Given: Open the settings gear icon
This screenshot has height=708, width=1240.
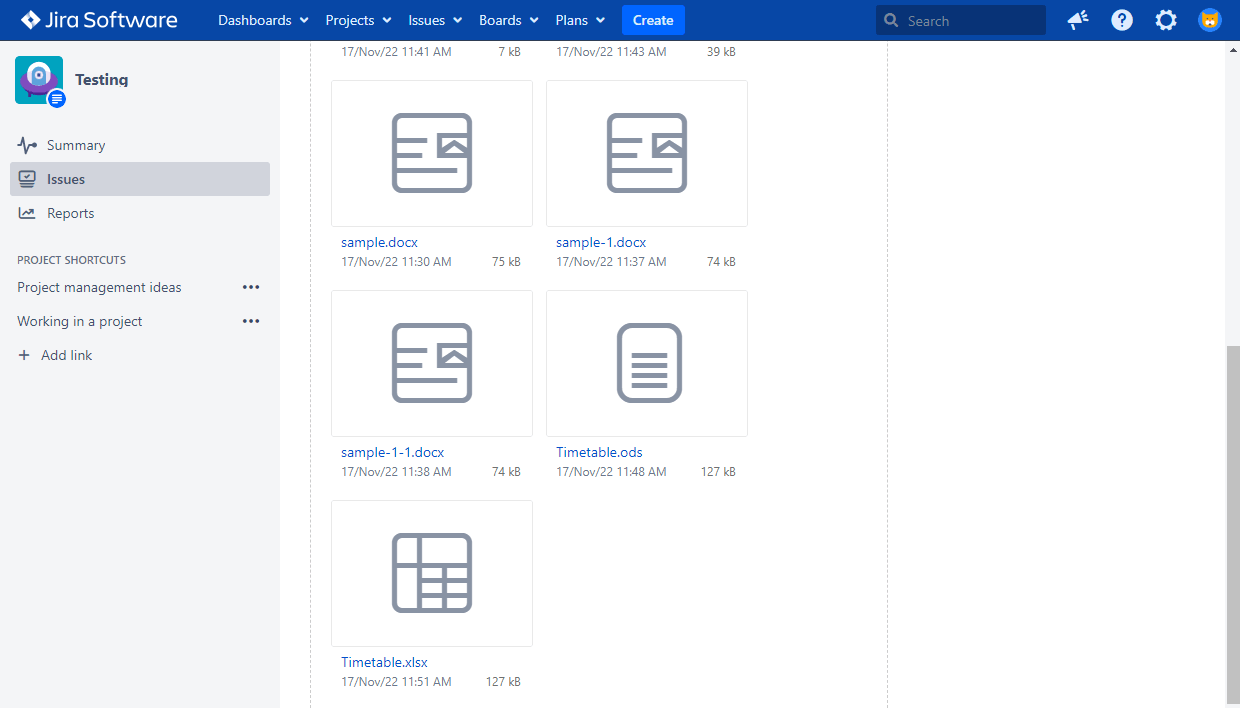Looking at the screenshot, I should [1166, 20].
